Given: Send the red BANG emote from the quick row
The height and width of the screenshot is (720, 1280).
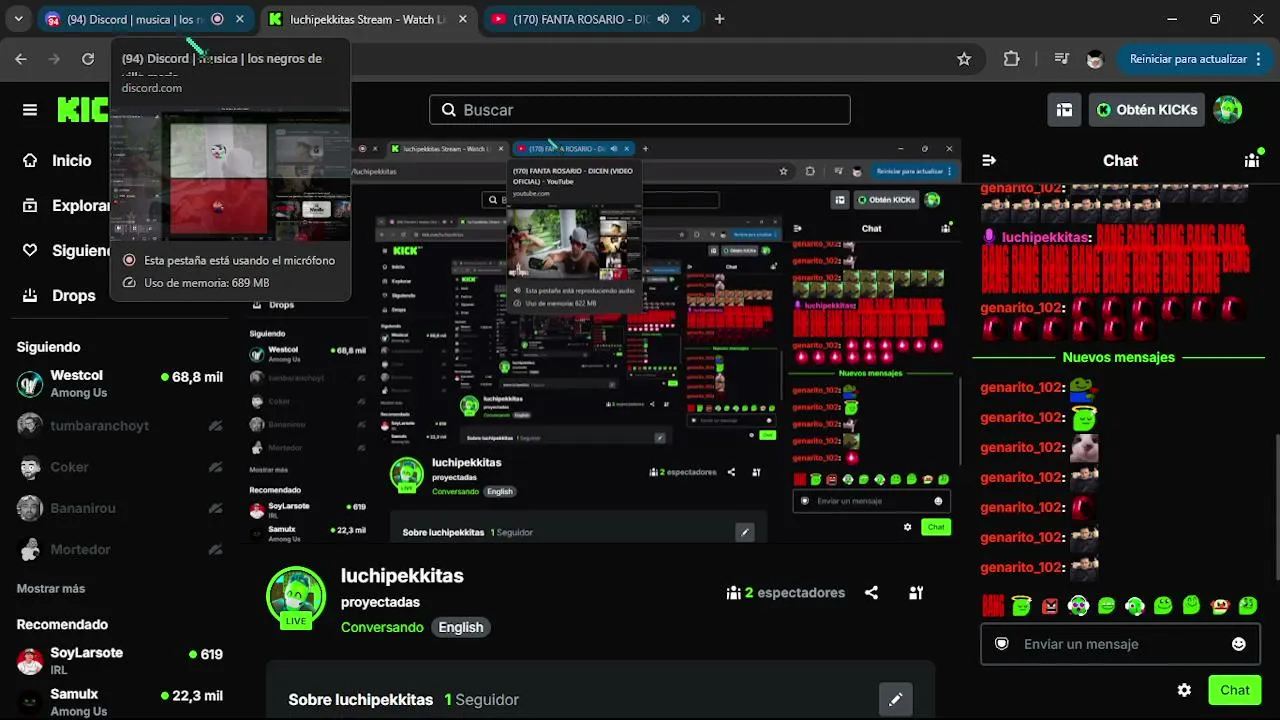Looking at the screenshot, I should click(x=992, y=605).
